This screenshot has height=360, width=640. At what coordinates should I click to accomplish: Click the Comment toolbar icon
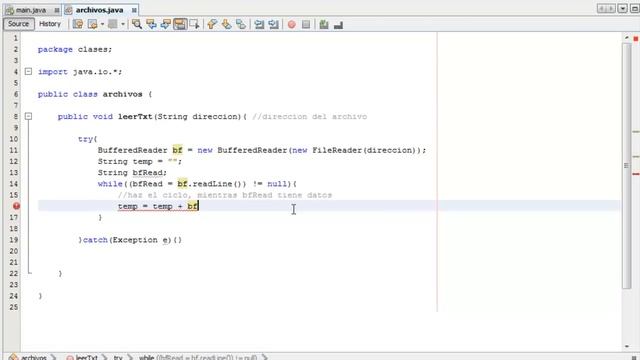click(324, 24)
